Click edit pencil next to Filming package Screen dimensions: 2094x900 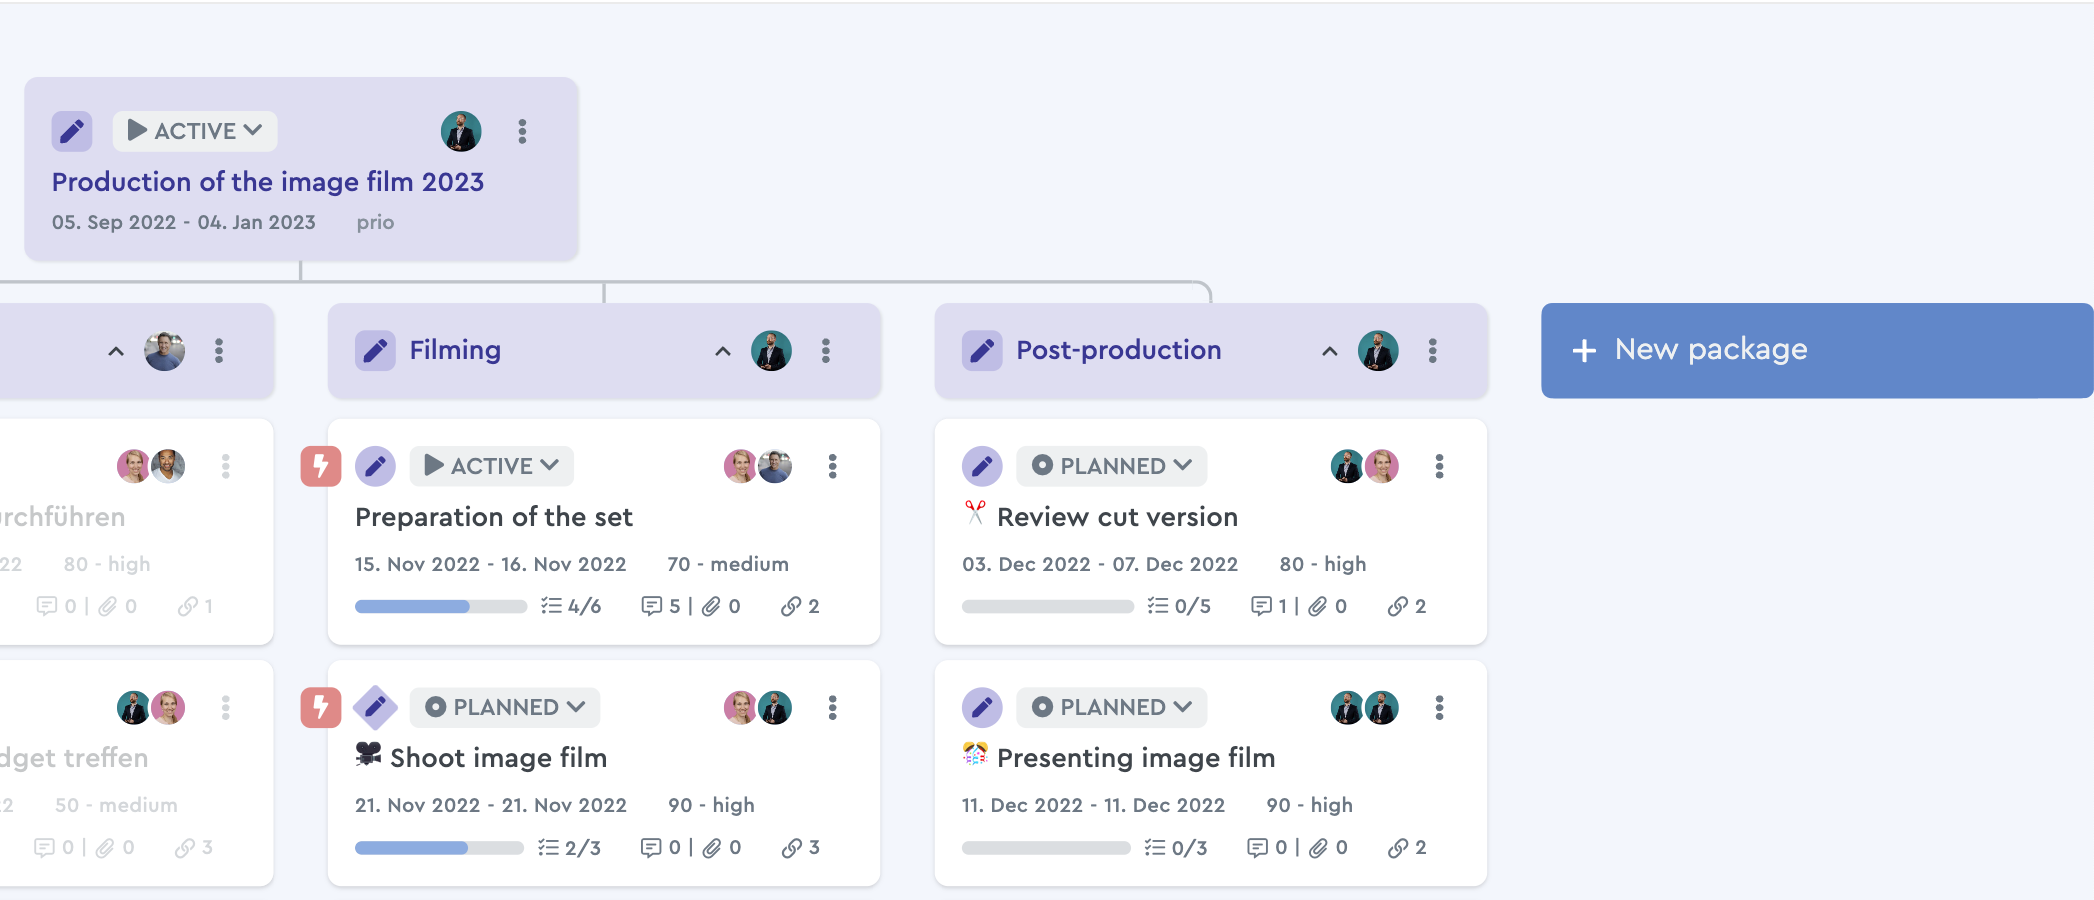(375, 350)
